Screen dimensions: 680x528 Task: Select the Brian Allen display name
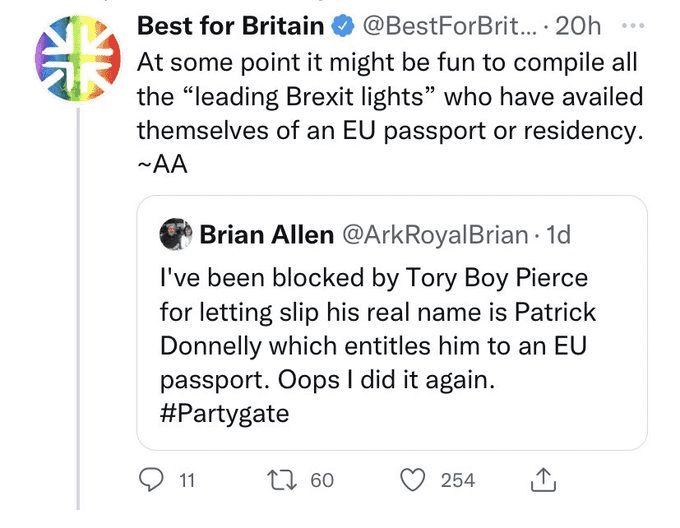coord(267,234)
